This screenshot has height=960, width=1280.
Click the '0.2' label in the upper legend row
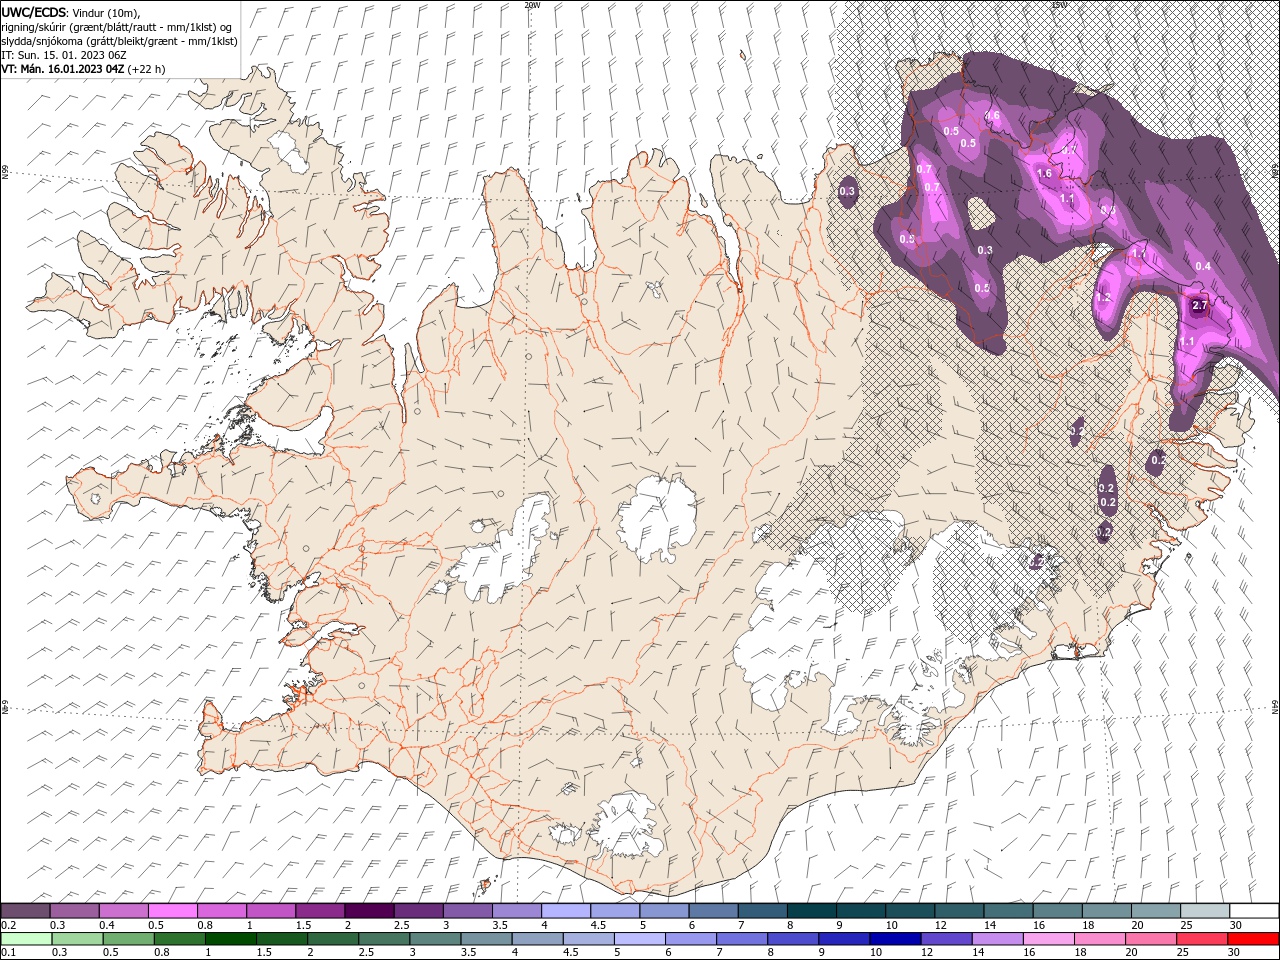coord(9,925)
